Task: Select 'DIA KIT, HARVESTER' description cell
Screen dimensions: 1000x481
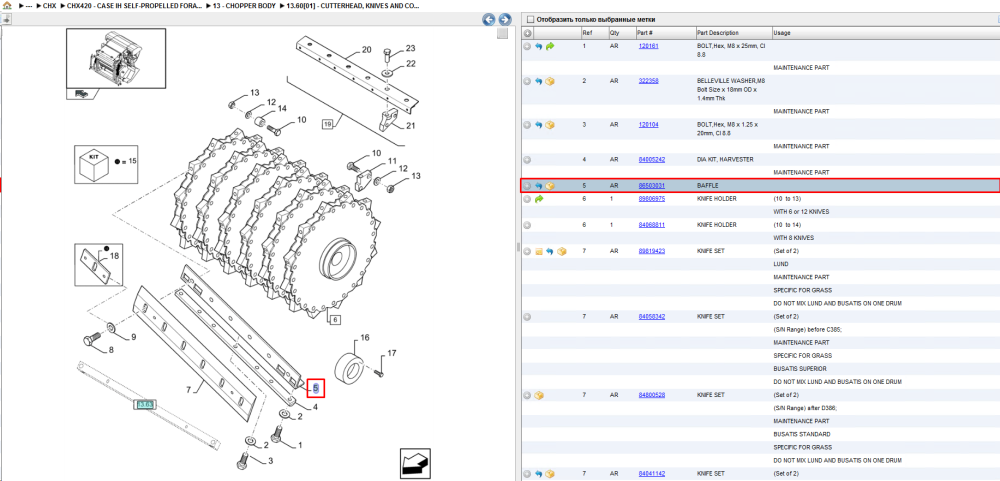Action: click(x=725, y=159)
